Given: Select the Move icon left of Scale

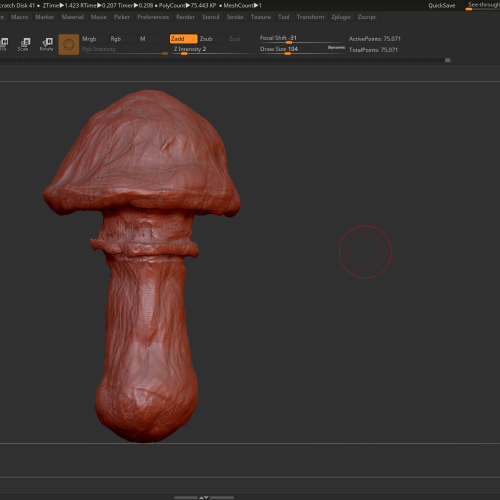Looking at the screenshot, I should 4,44.
